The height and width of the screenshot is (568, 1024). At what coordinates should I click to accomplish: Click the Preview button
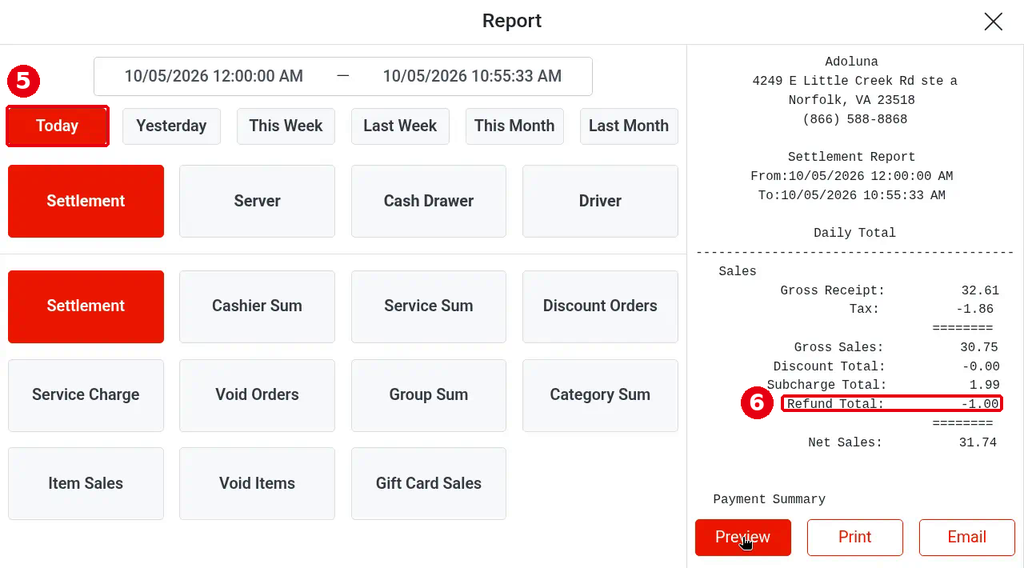[x=743, y=537]
